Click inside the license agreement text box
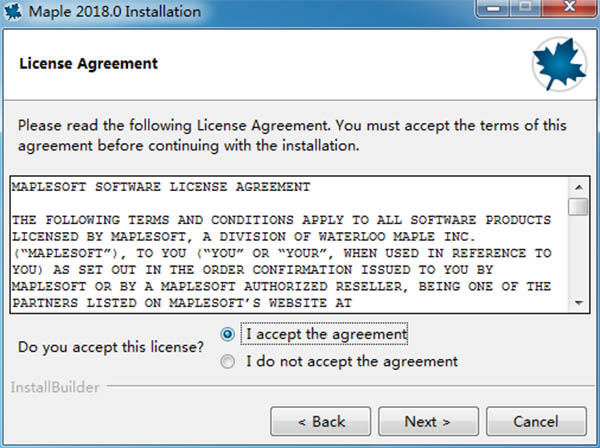Image resolution: width=600 pixels, height=448 pixels. point(290,245)
